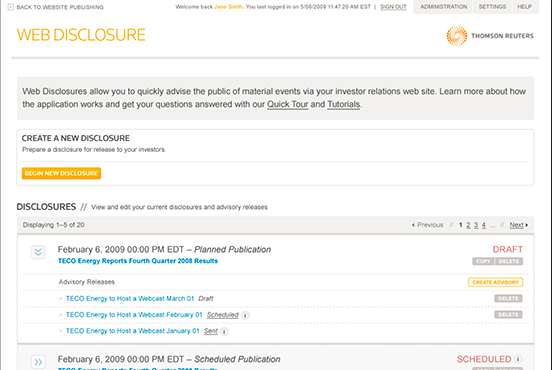
Task: Open info icon next to Scheduled advisory status
Action: 245,315
